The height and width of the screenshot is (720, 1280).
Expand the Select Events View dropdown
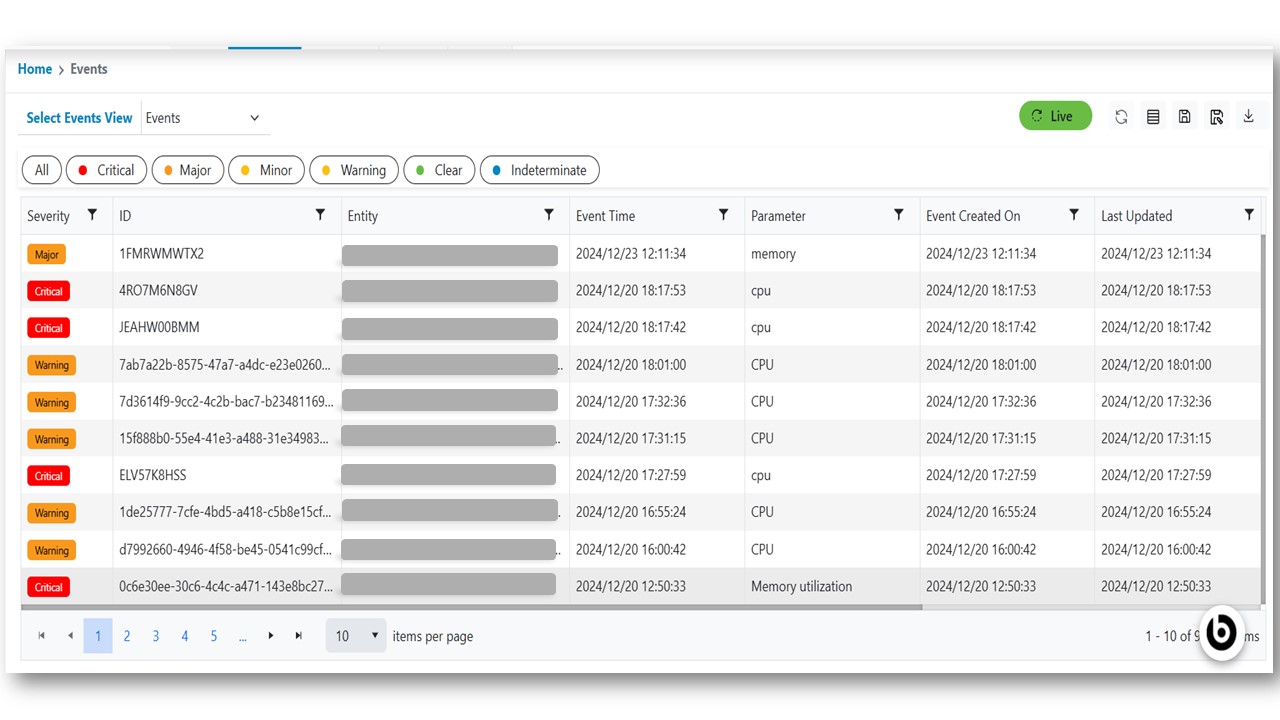click(x=206, y=118)
